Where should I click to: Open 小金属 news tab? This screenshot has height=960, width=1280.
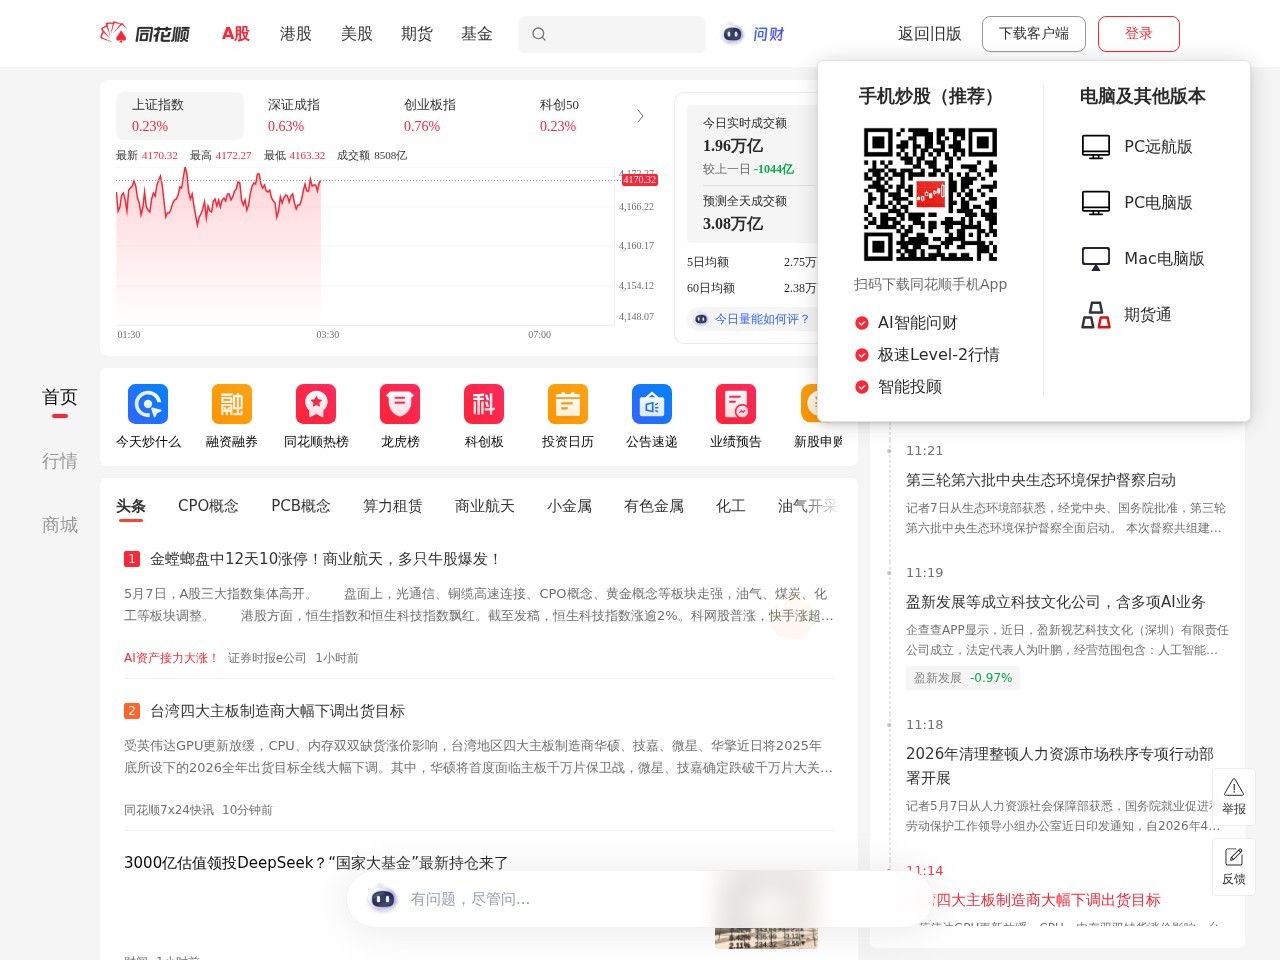[x=569, y=506]
